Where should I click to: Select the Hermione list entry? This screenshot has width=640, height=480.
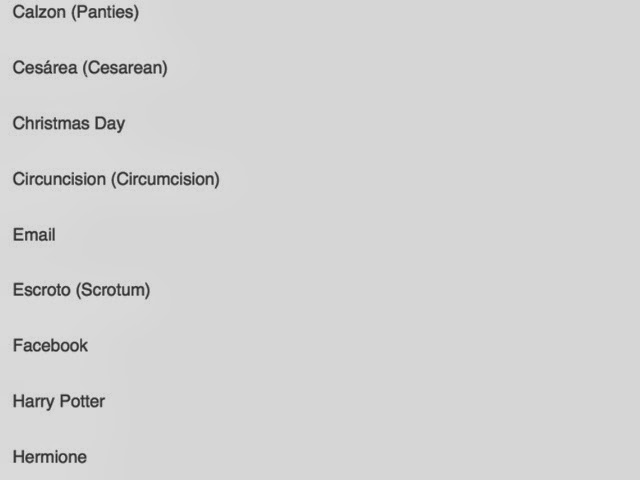coord(50,457)
